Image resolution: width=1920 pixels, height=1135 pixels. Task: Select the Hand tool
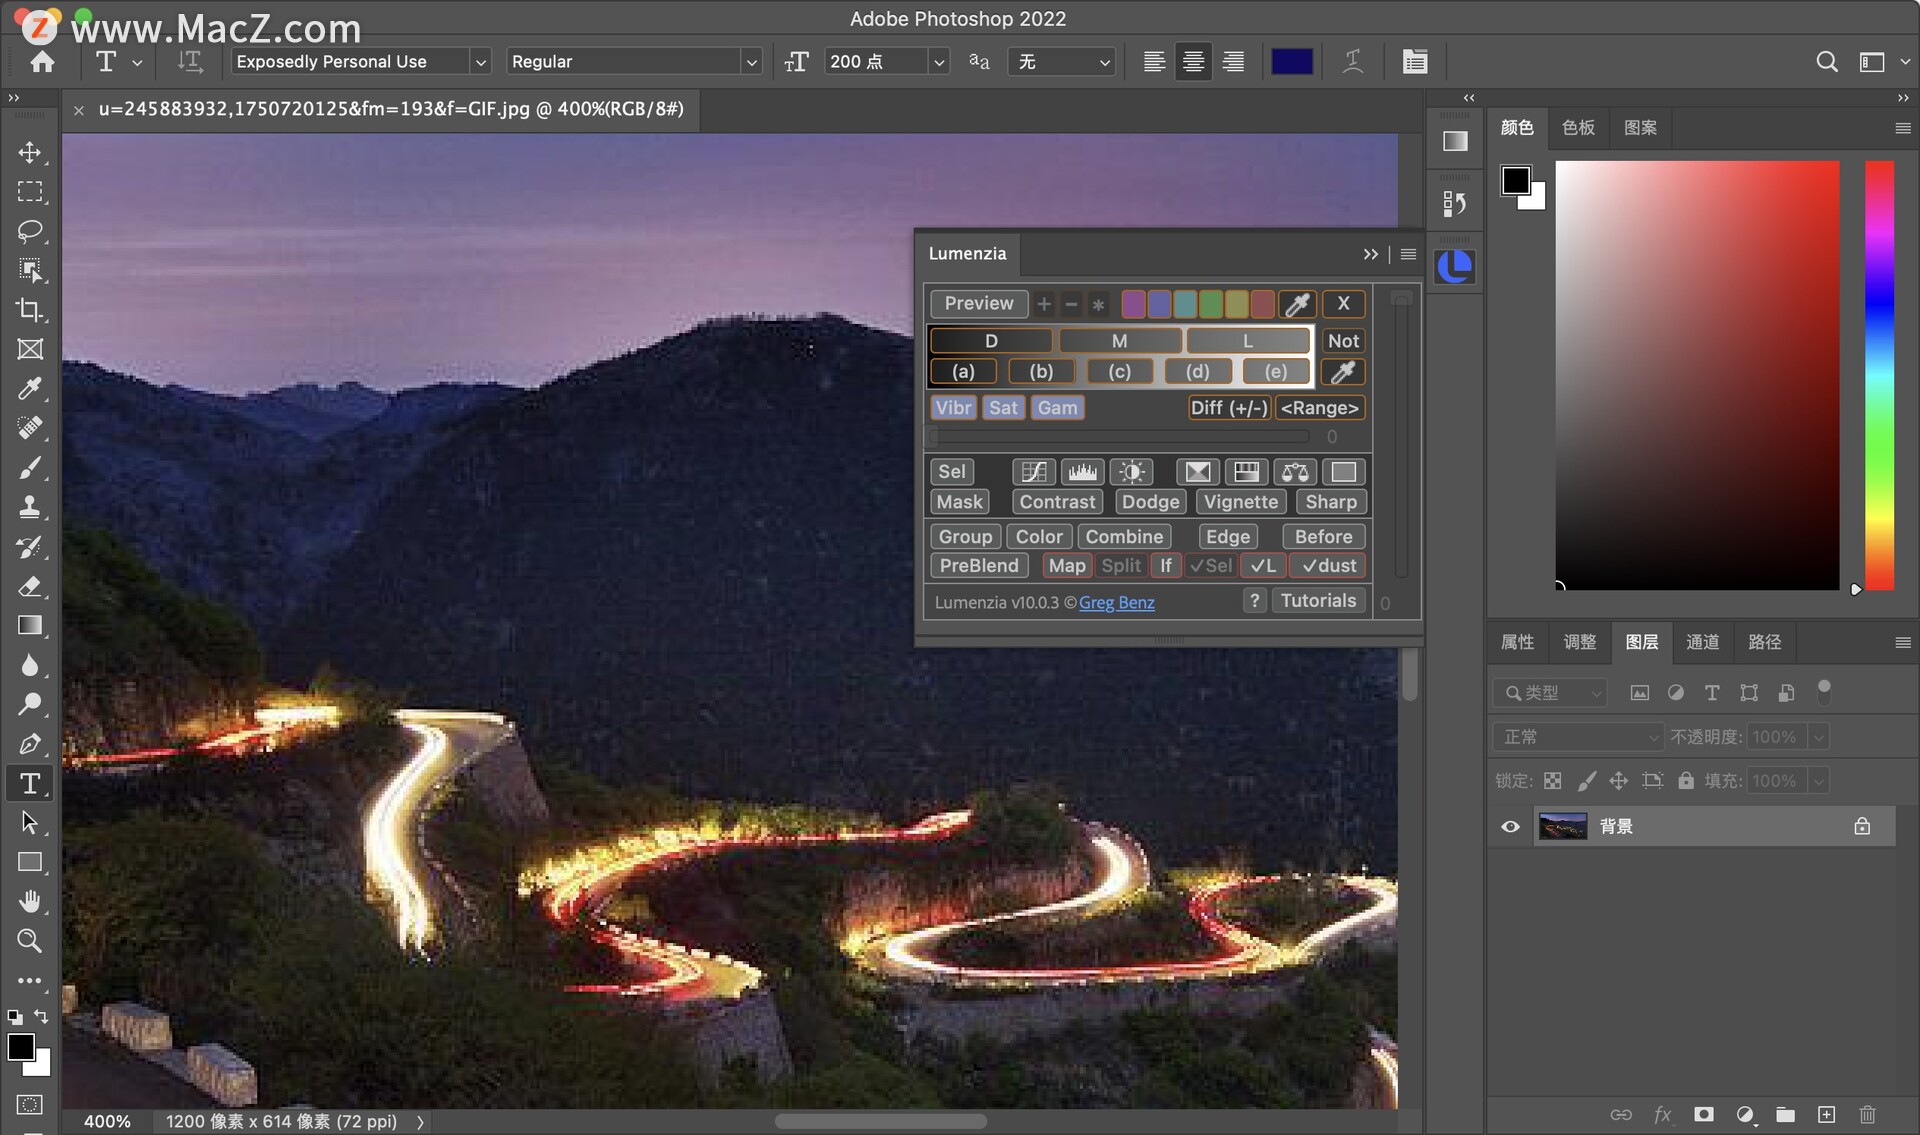30,901
